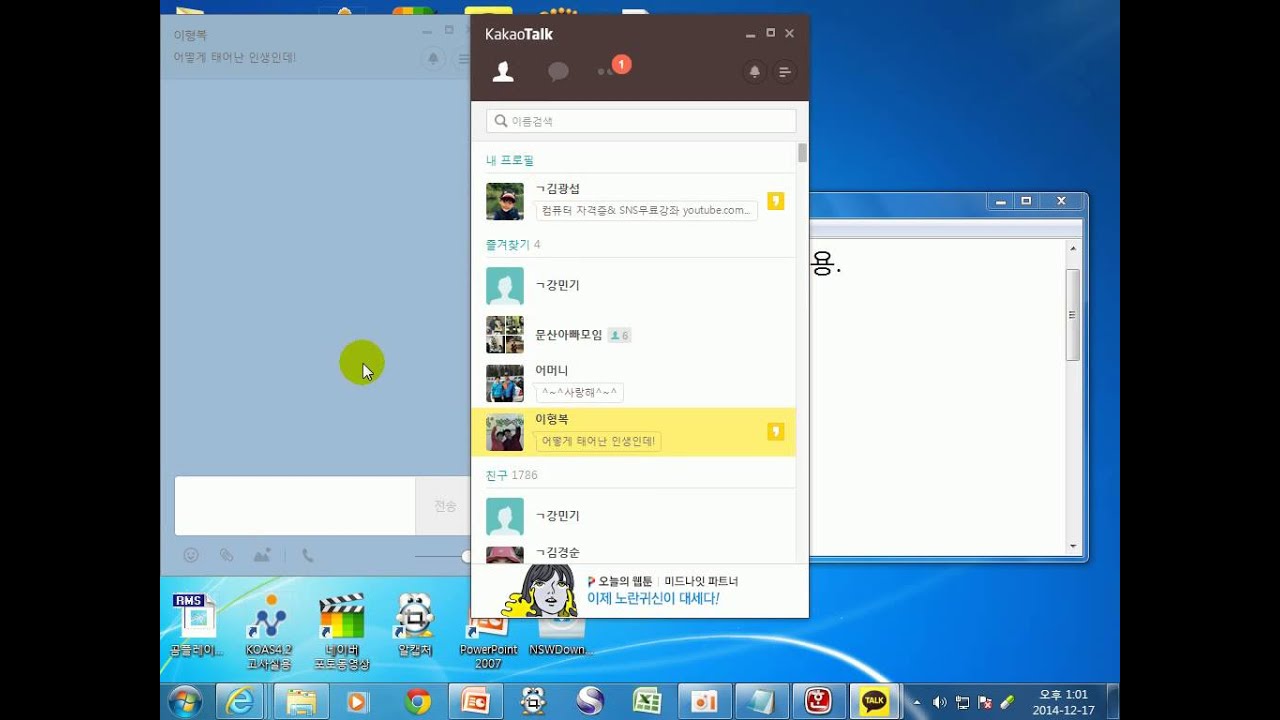Show hidden tray icons arrow
The image size is (1280, 720).
coord(917,702)
